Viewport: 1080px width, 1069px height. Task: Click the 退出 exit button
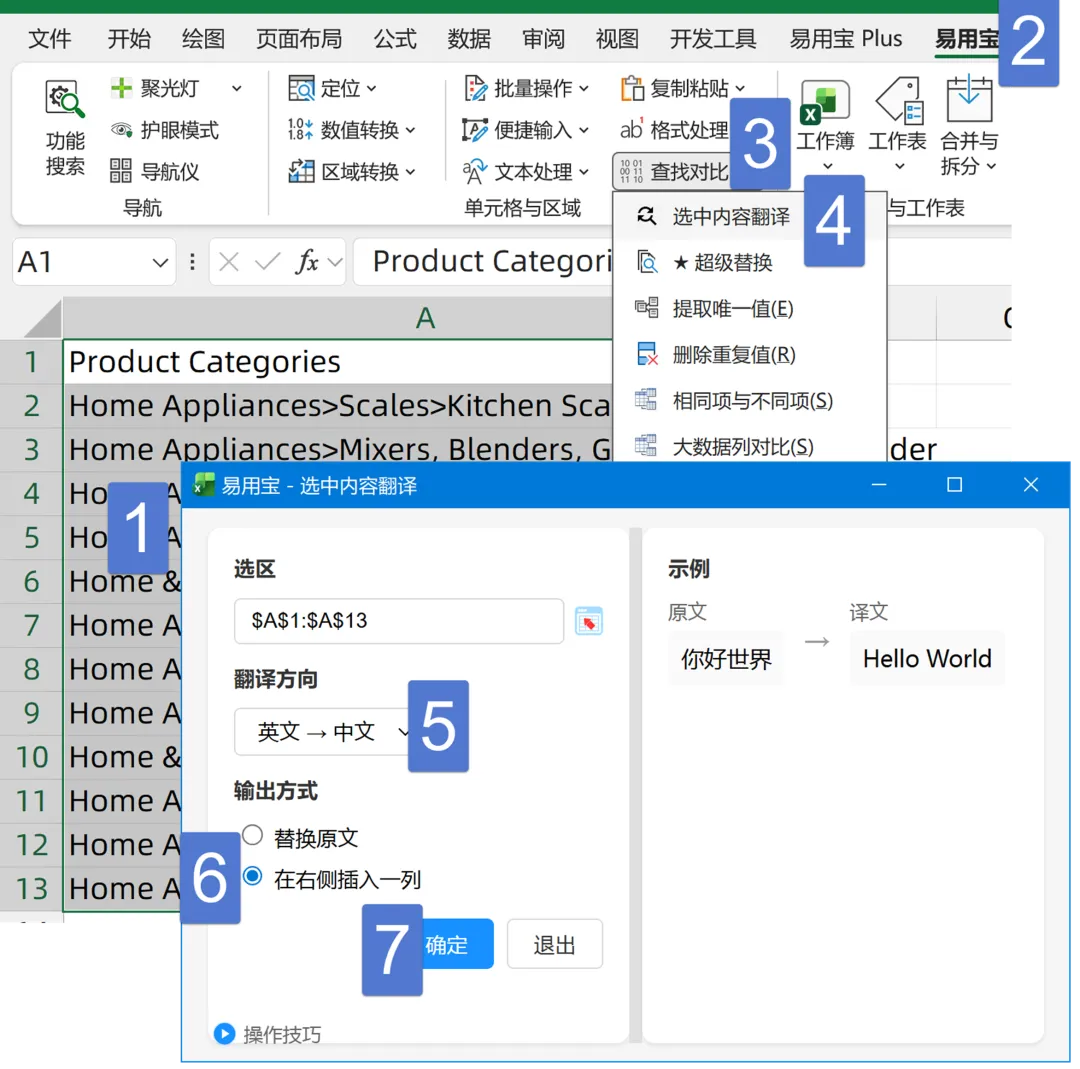point(554,944)
